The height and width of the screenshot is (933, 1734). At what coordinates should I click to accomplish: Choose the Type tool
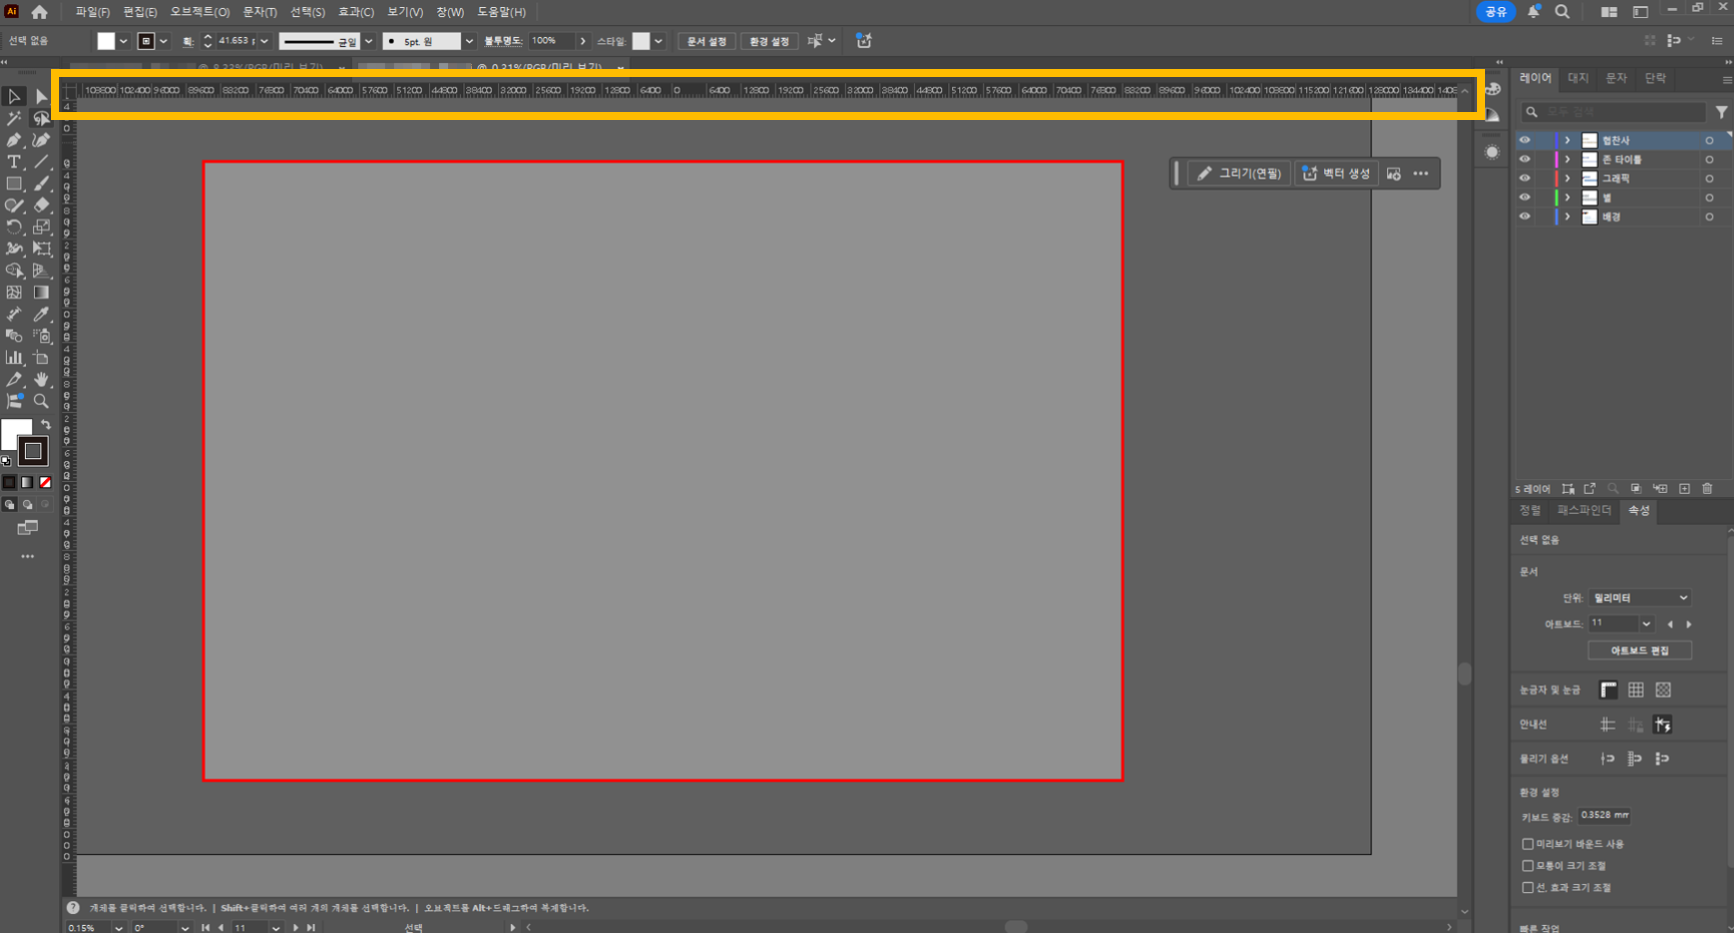13,162
